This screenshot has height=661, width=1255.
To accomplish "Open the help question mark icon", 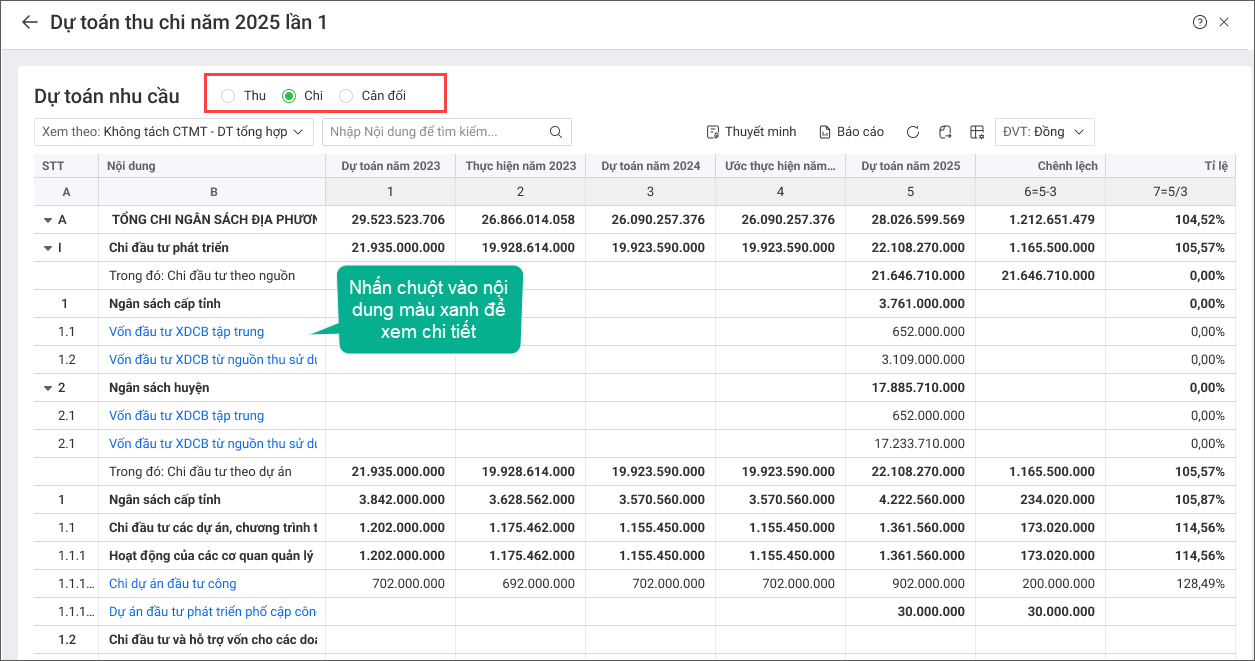I will [1200, 22].
